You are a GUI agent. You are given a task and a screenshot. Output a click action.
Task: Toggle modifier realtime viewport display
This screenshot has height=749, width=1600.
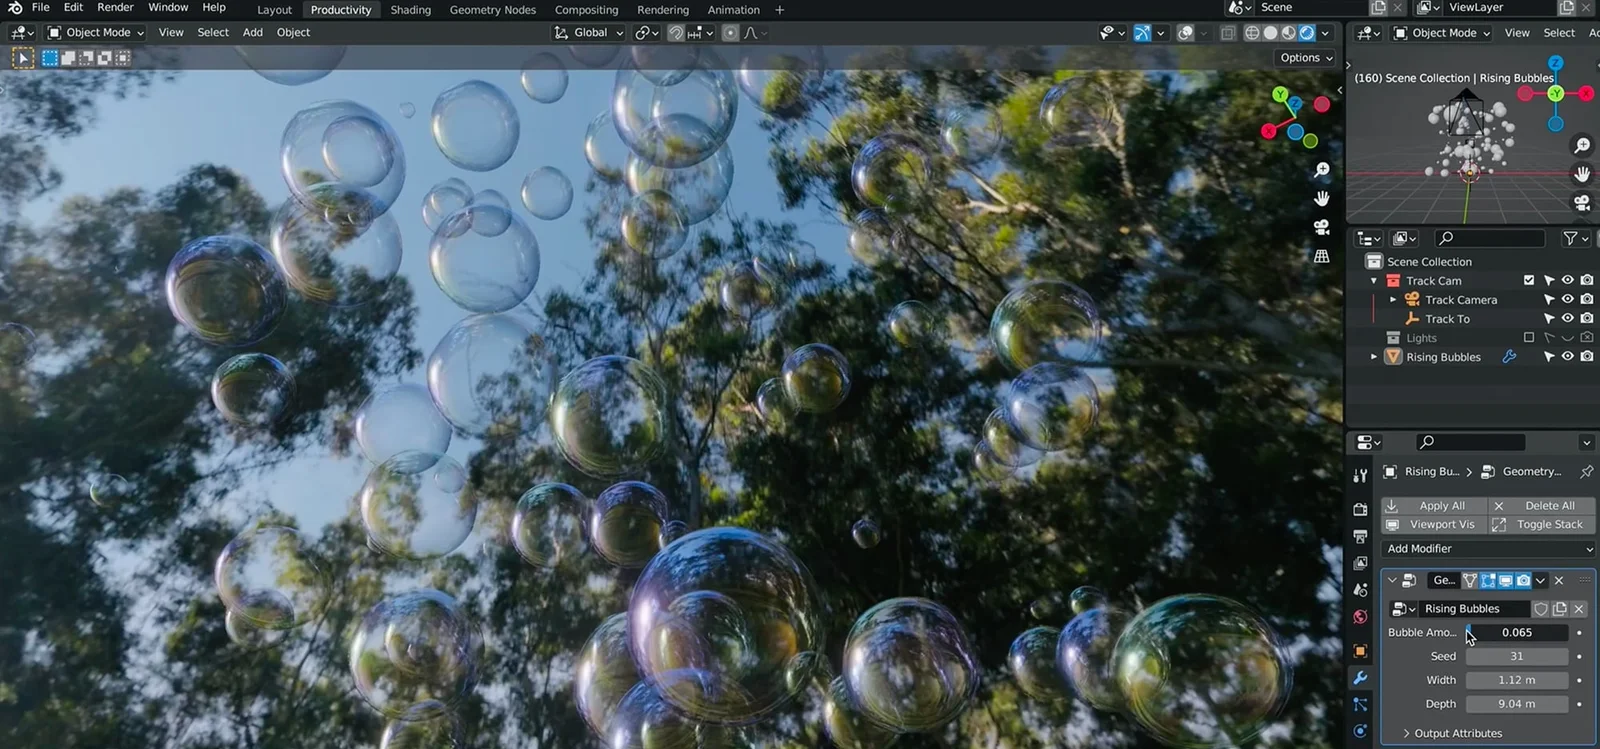(x=1506, y=581)
